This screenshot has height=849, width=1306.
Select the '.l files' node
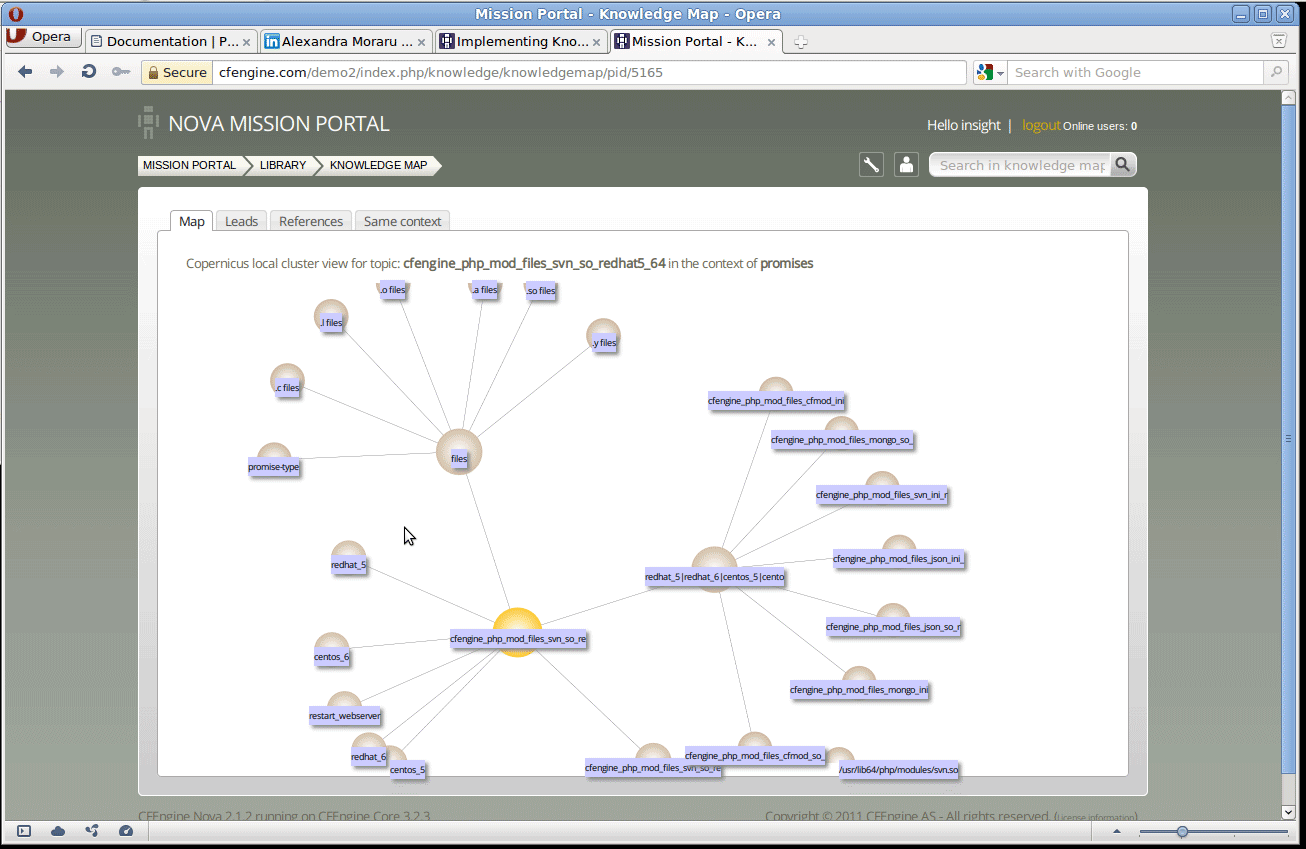click(331, 317)
